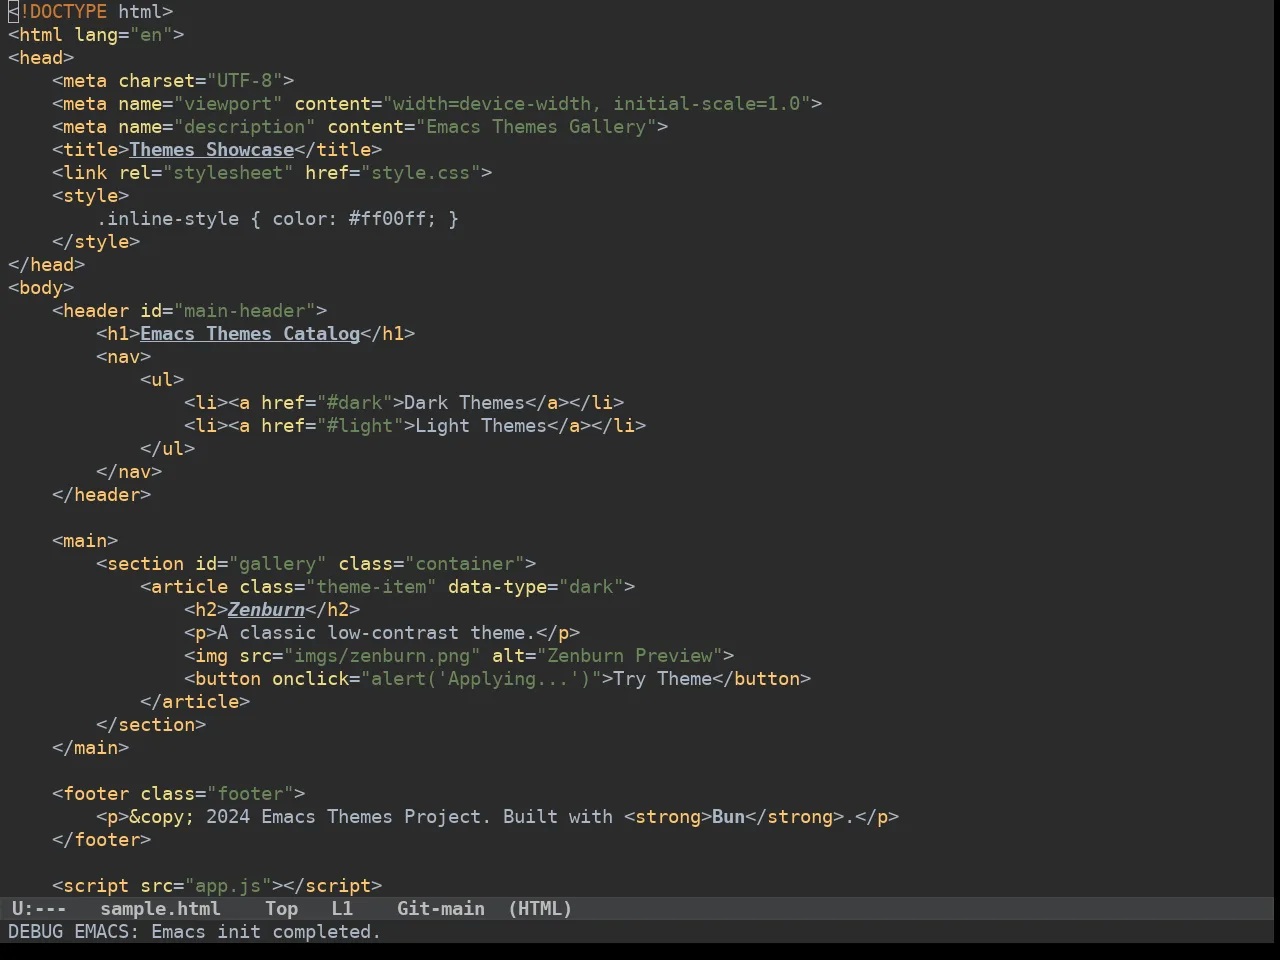Click the (HTML) major mode indicator

pos(540,909)
